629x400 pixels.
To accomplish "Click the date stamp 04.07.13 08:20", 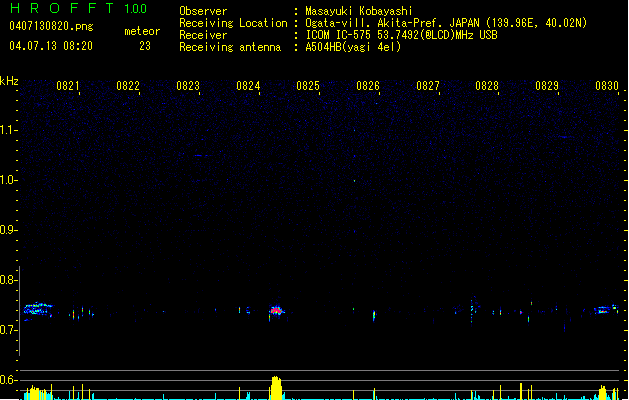I will tap(51, 46).
